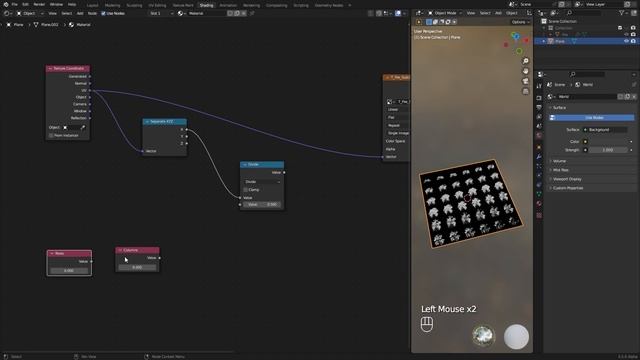Switch to the Geometry Nodes workspace tab

point(329,5)
